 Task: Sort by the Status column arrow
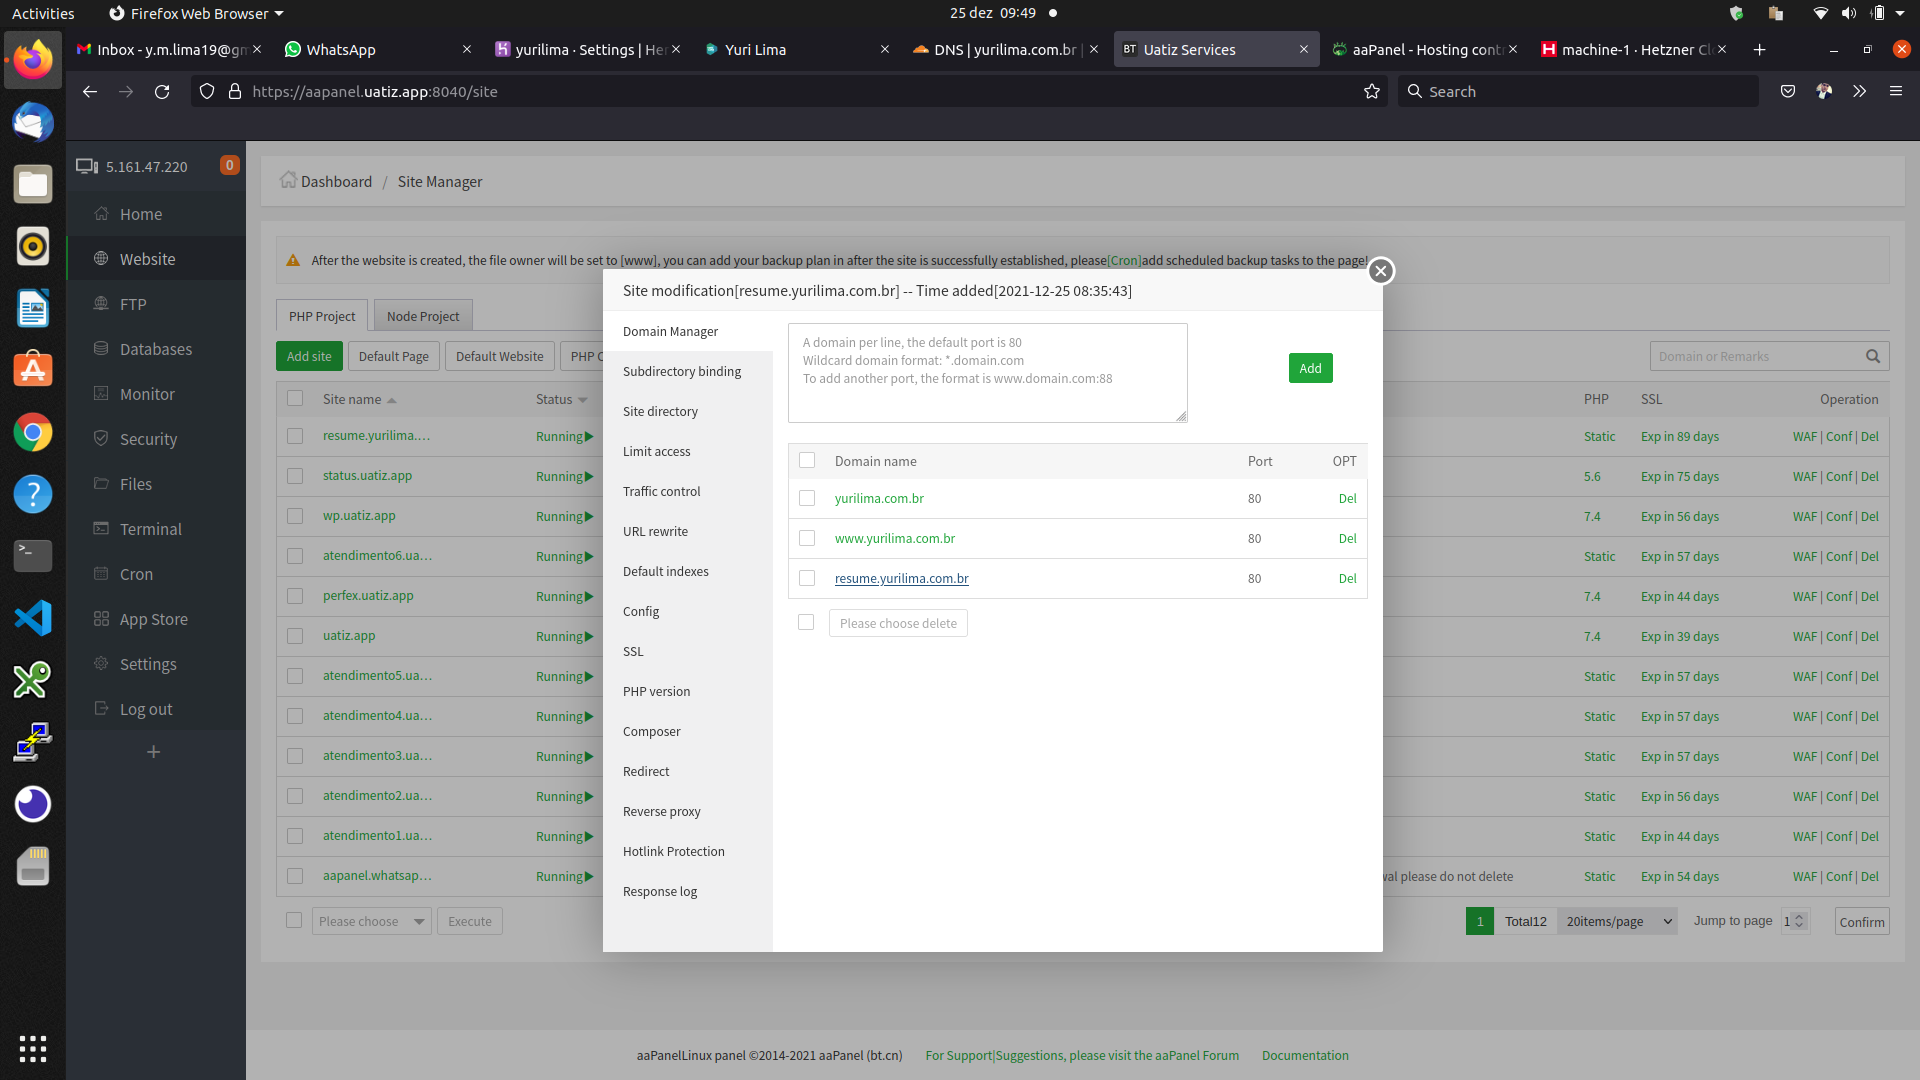582,400
